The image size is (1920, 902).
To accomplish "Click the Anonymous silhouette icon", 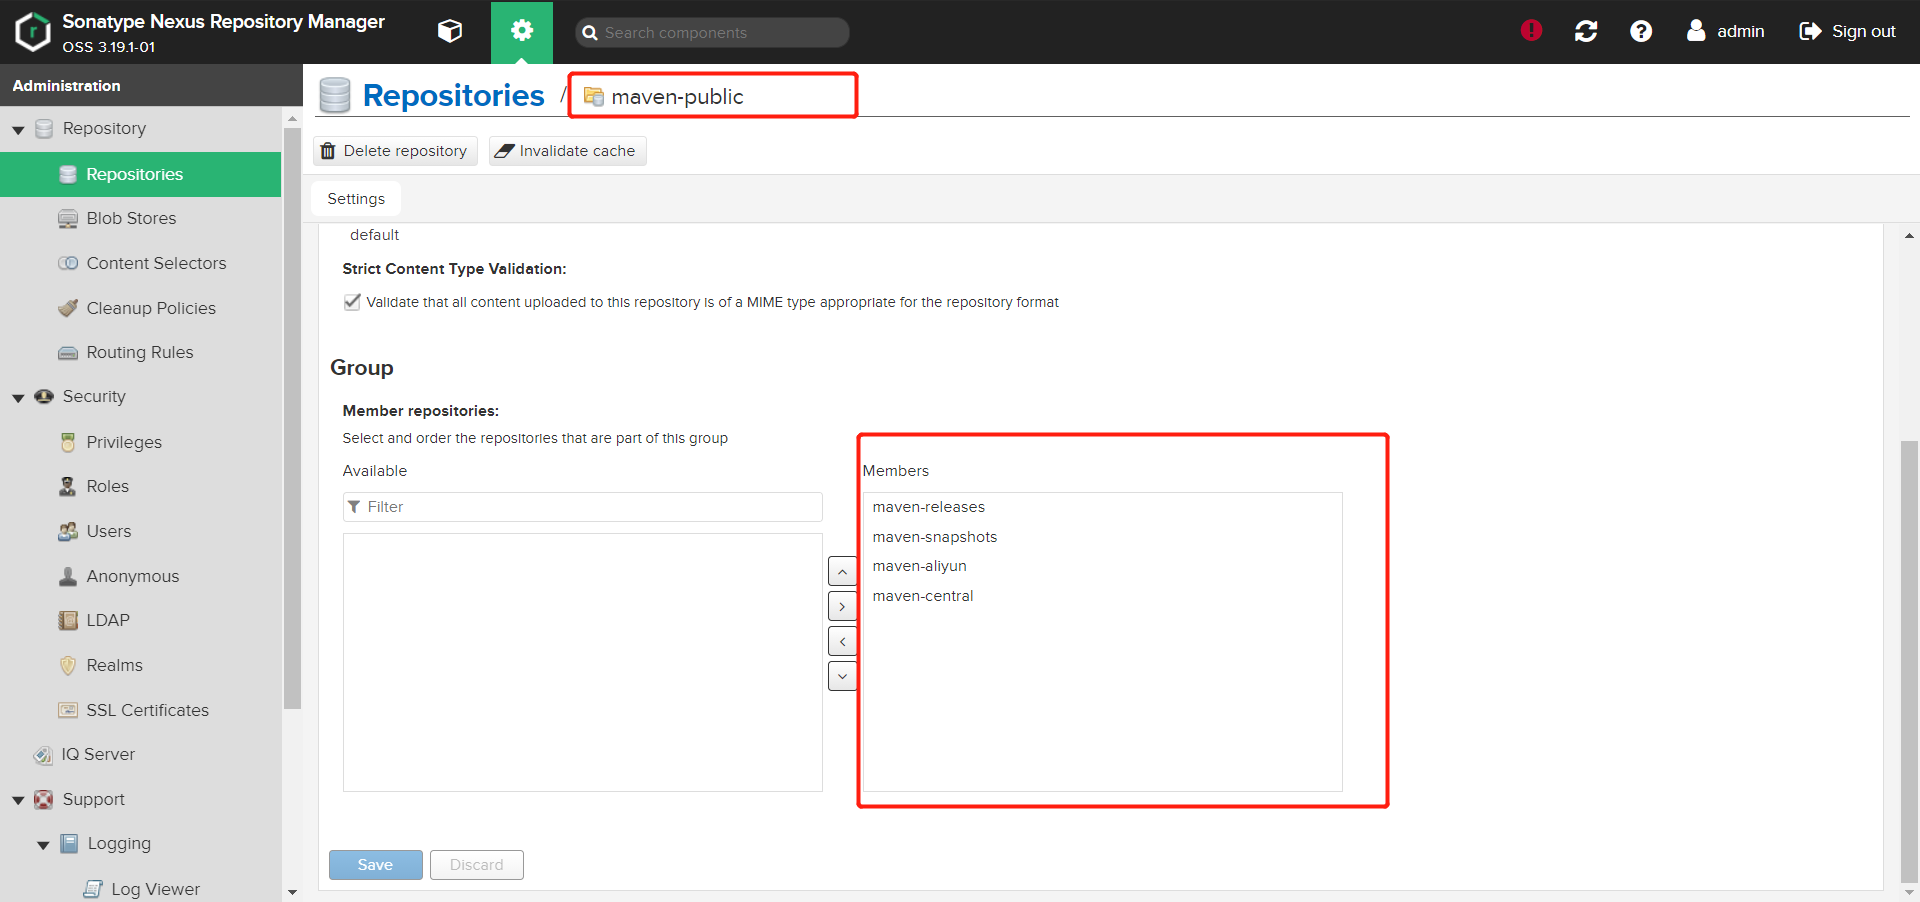I will coord(68,576).
